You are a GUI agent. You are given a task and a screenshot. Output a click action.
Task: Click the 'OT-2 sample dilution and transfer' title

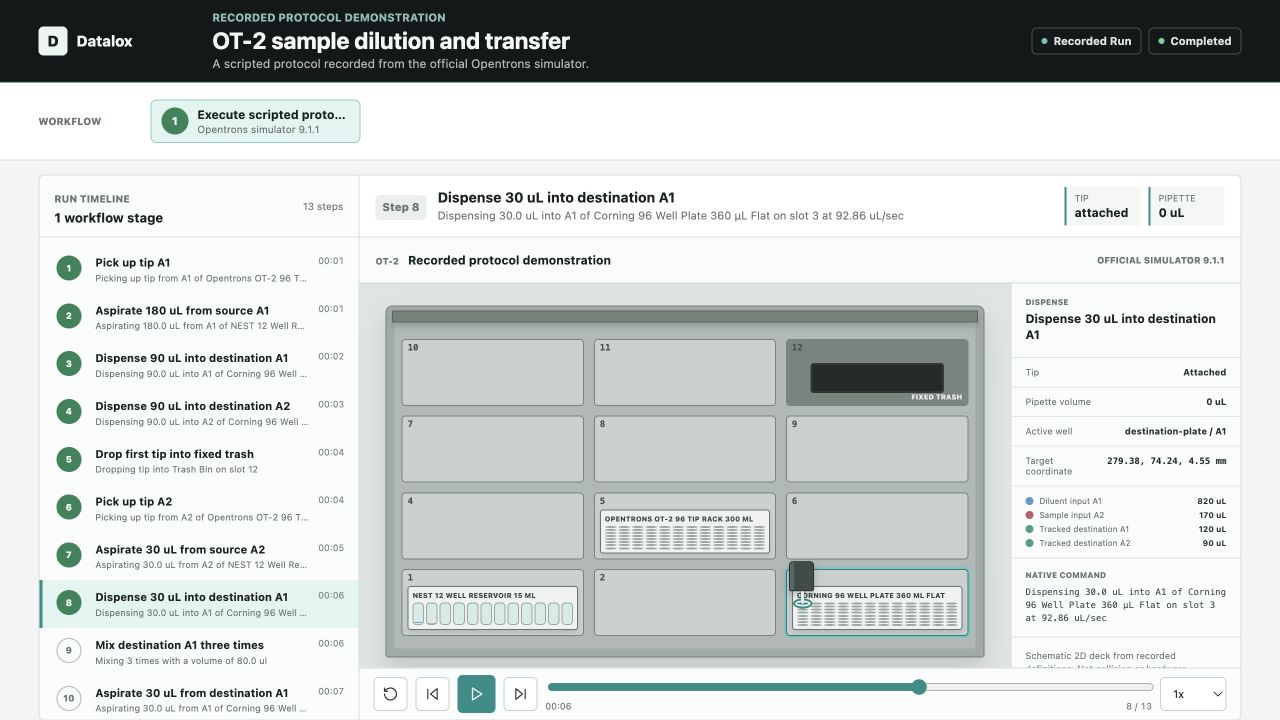391,41
